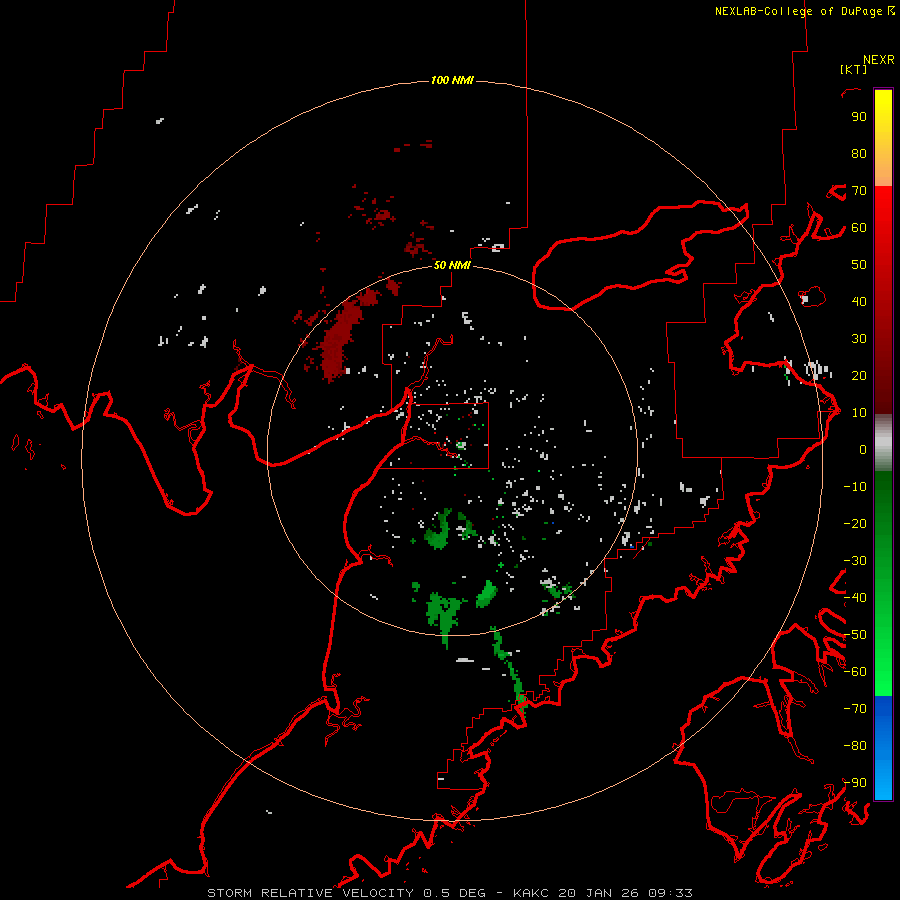Click the 50 value on the velocity scale
The width and height of the screenshot is (900, 900).
point(859,265)
